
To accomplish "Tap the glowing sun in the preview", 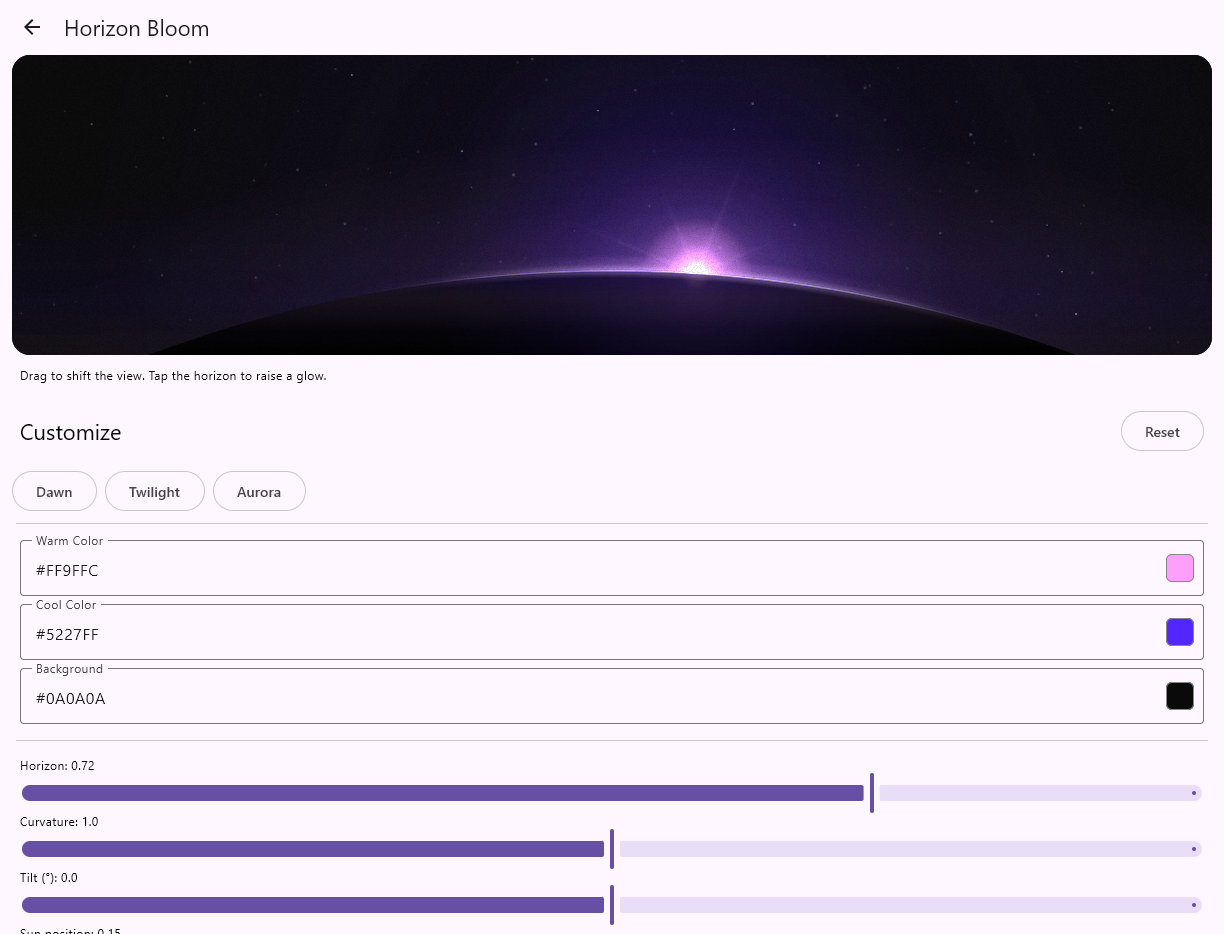I will 696,264.
